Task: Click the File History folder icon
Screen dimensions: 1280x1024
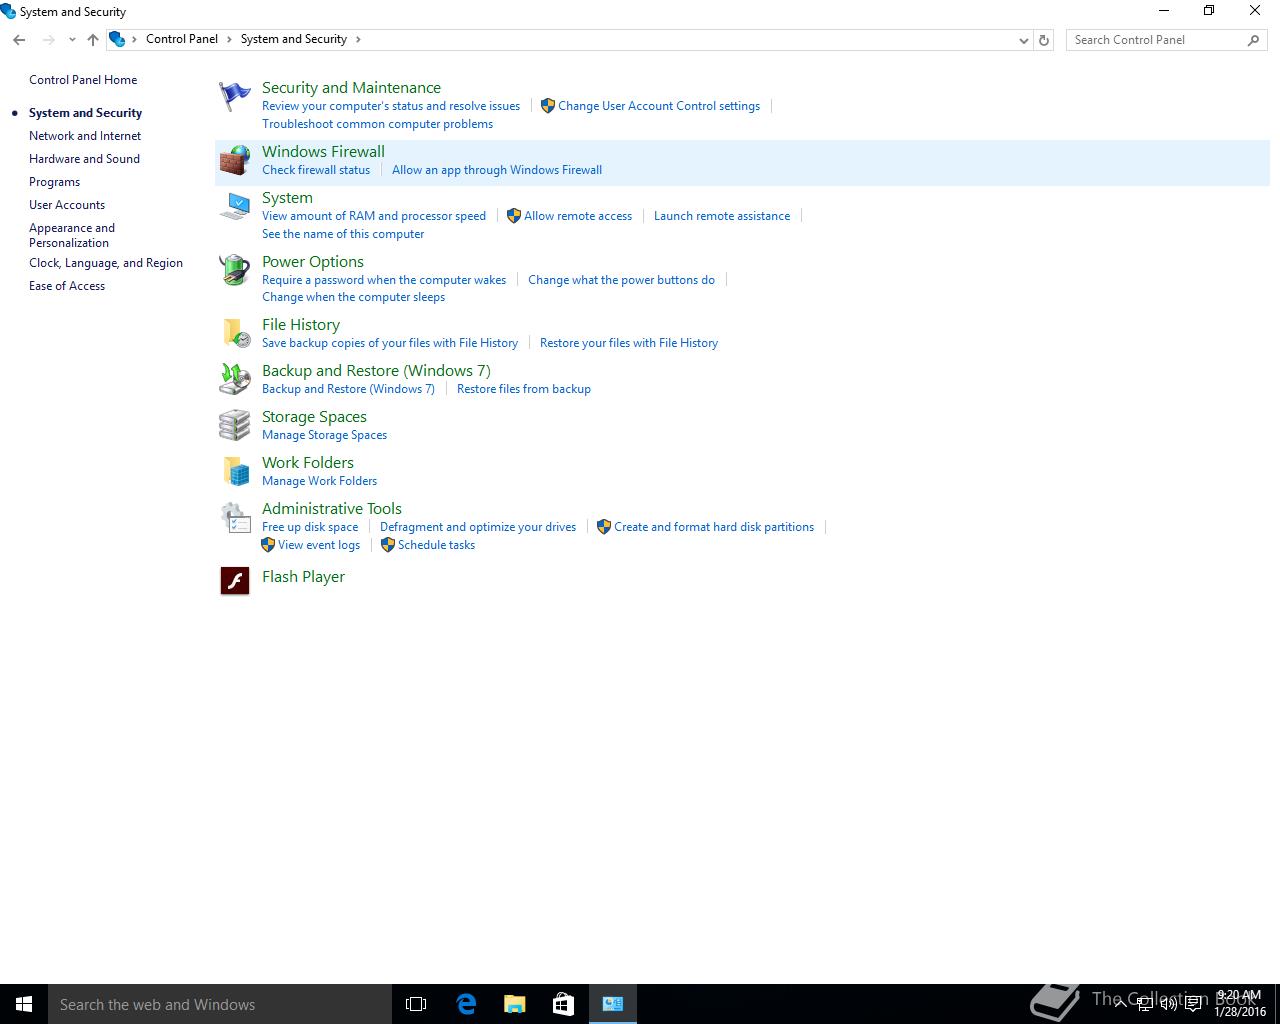Action: tap(235, 333)
